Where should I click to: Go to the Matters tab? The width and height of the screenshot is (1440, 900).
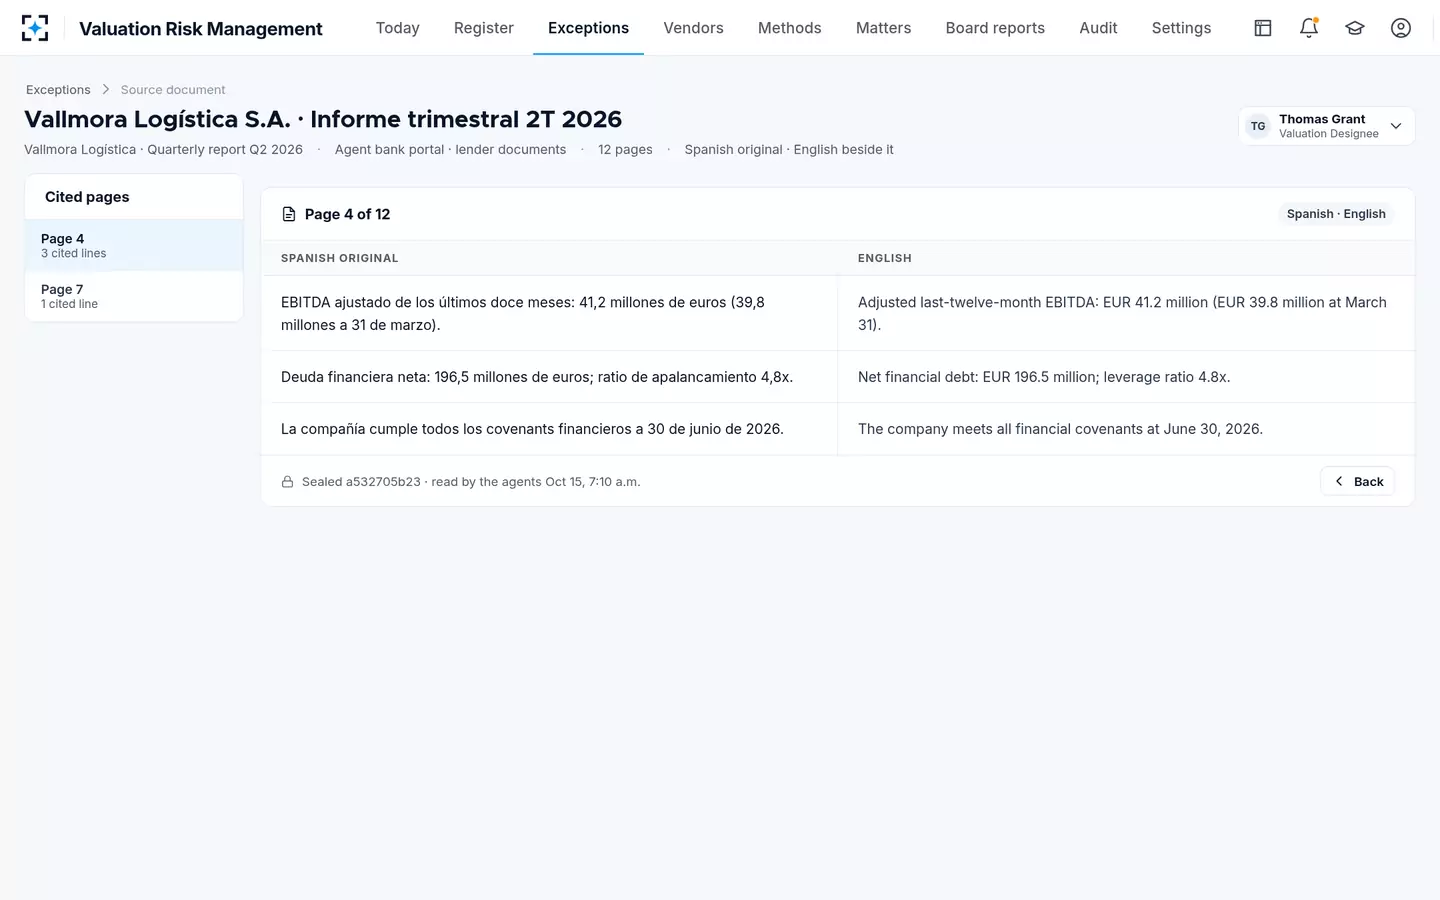tap(884, 28)
